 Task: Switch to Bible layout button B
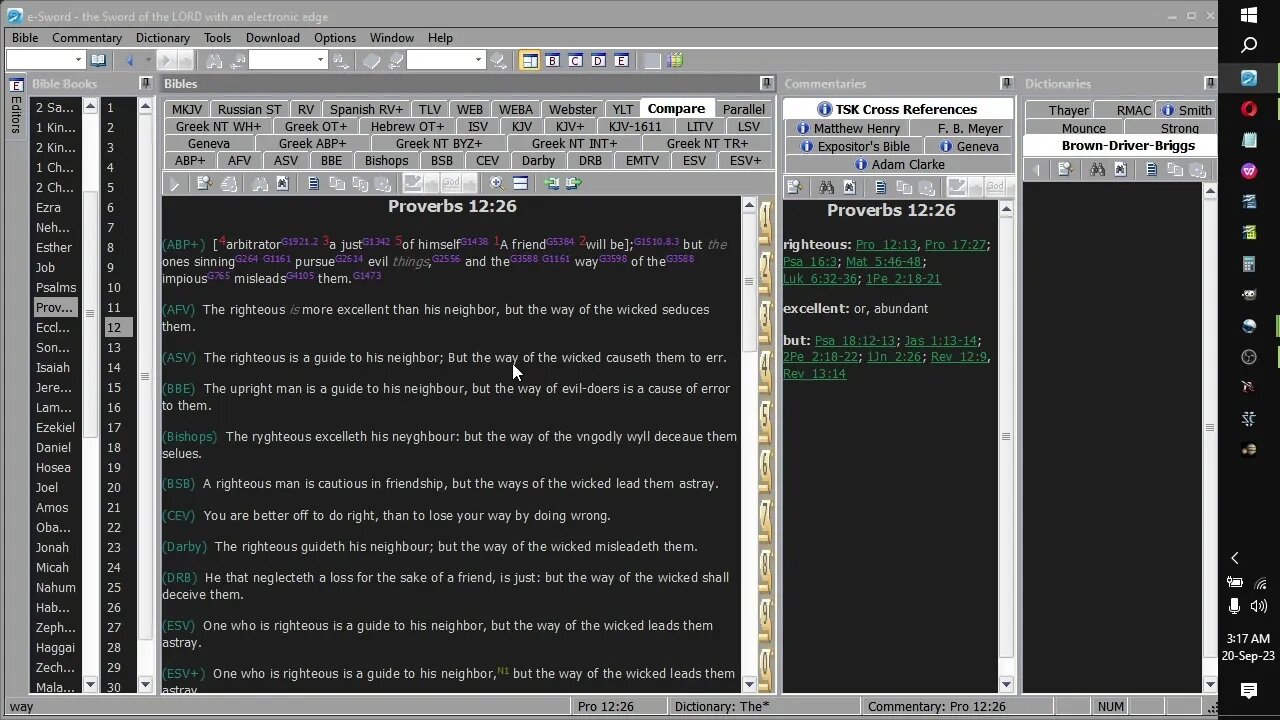point(552,60)
